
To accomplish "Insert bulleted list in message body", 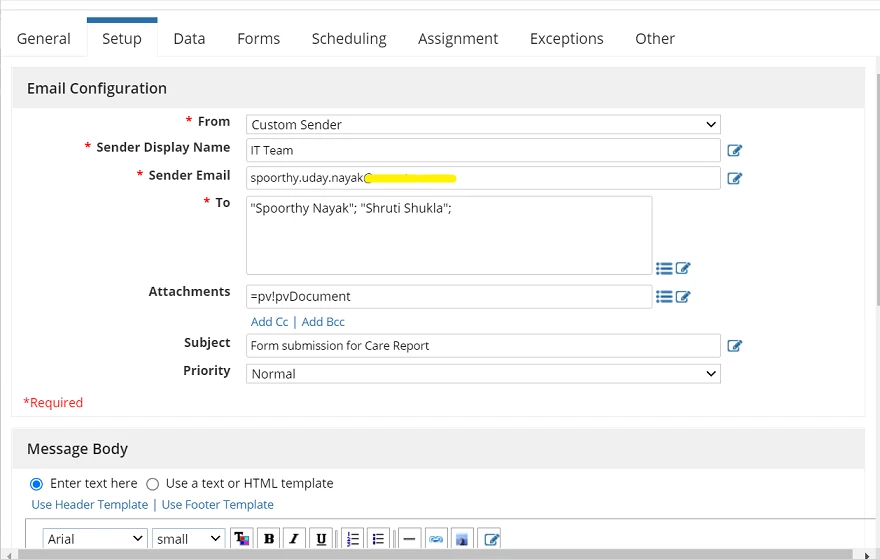I will (x=378, y=539).
